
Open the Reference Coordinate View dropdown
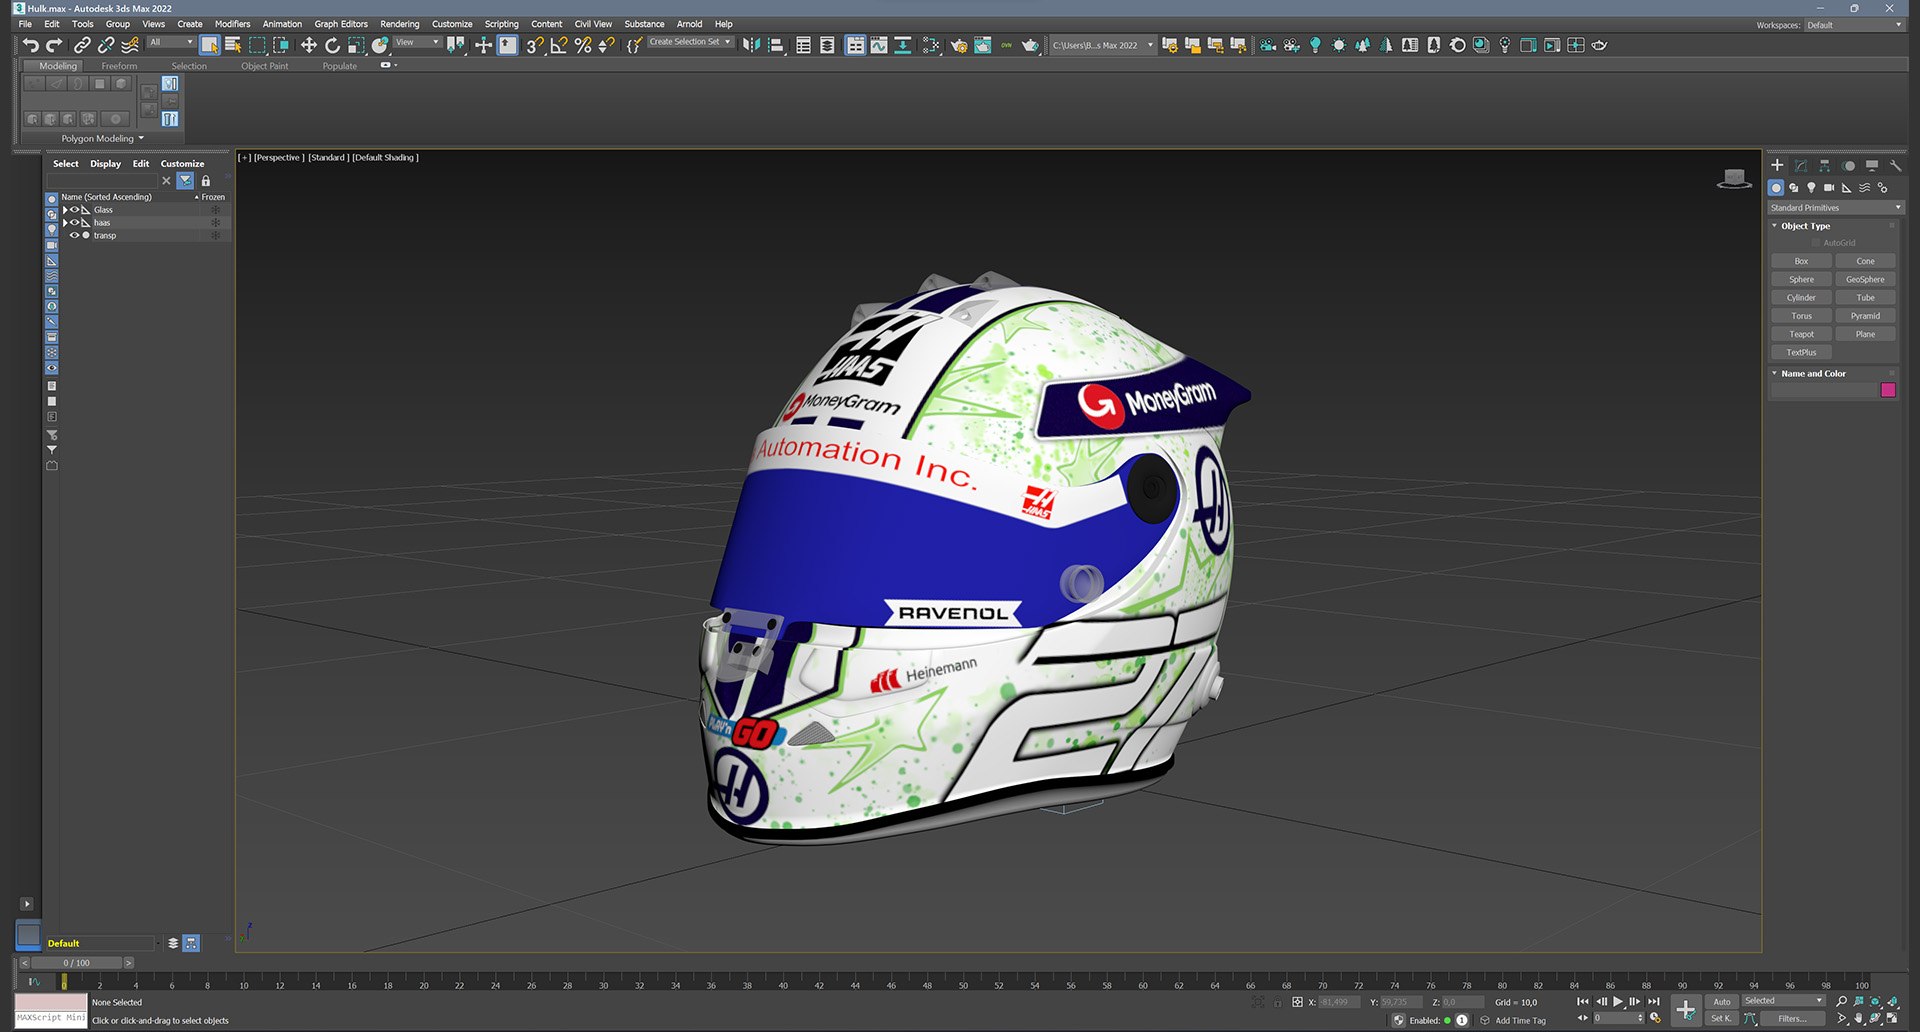click(x=417, y=42)
